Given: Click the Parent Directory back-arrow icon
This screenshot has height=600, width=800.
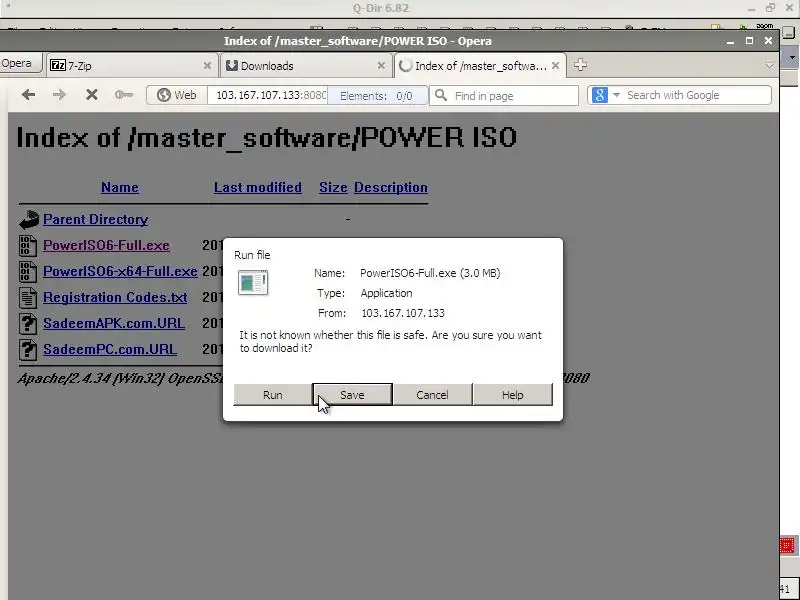Looking at the screenshot, I should pos(29,220).
